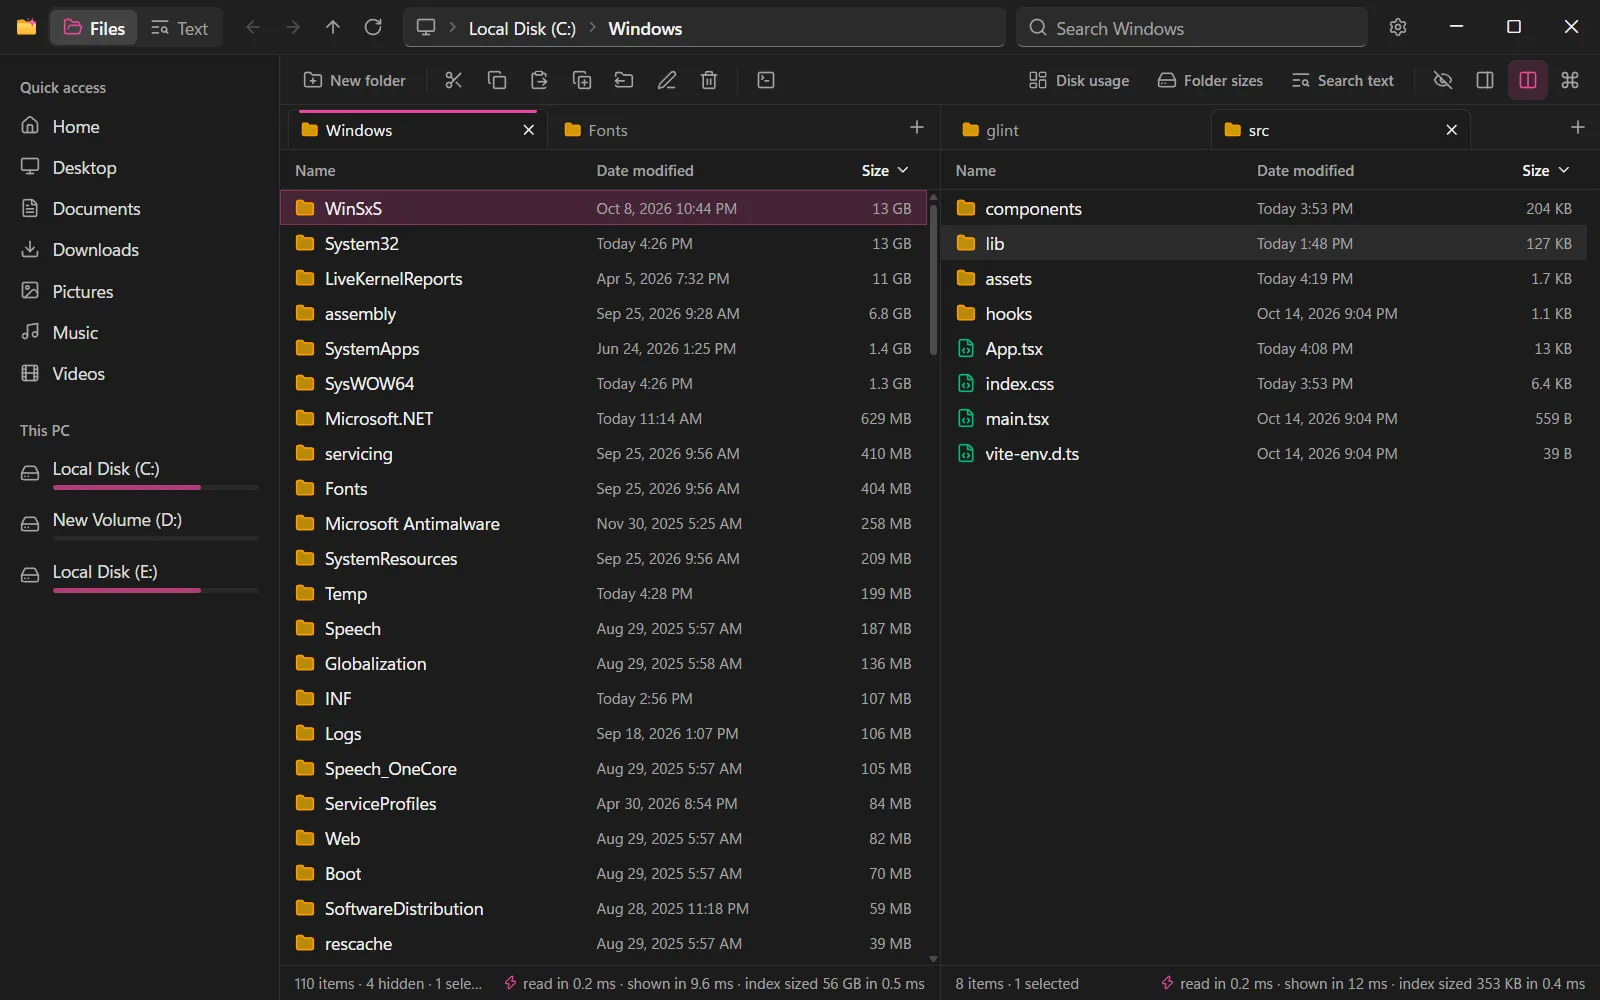Click New folder button
This screenshot has width=1600, height=1000.
355,80
